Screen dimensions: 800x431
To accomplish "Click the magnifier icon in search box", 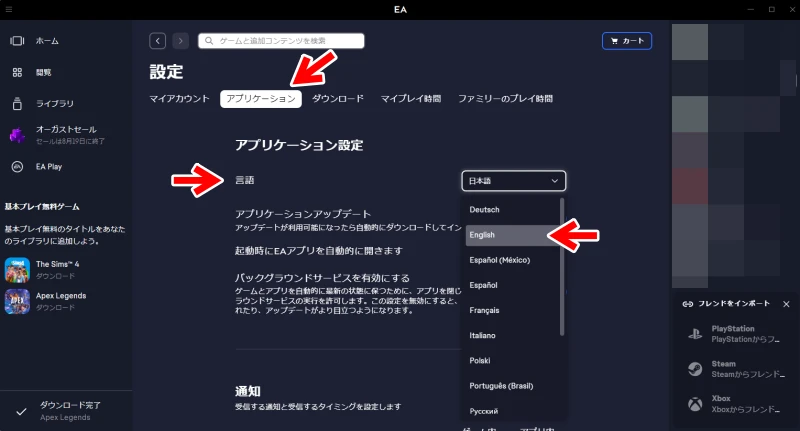I will point(209,41).
